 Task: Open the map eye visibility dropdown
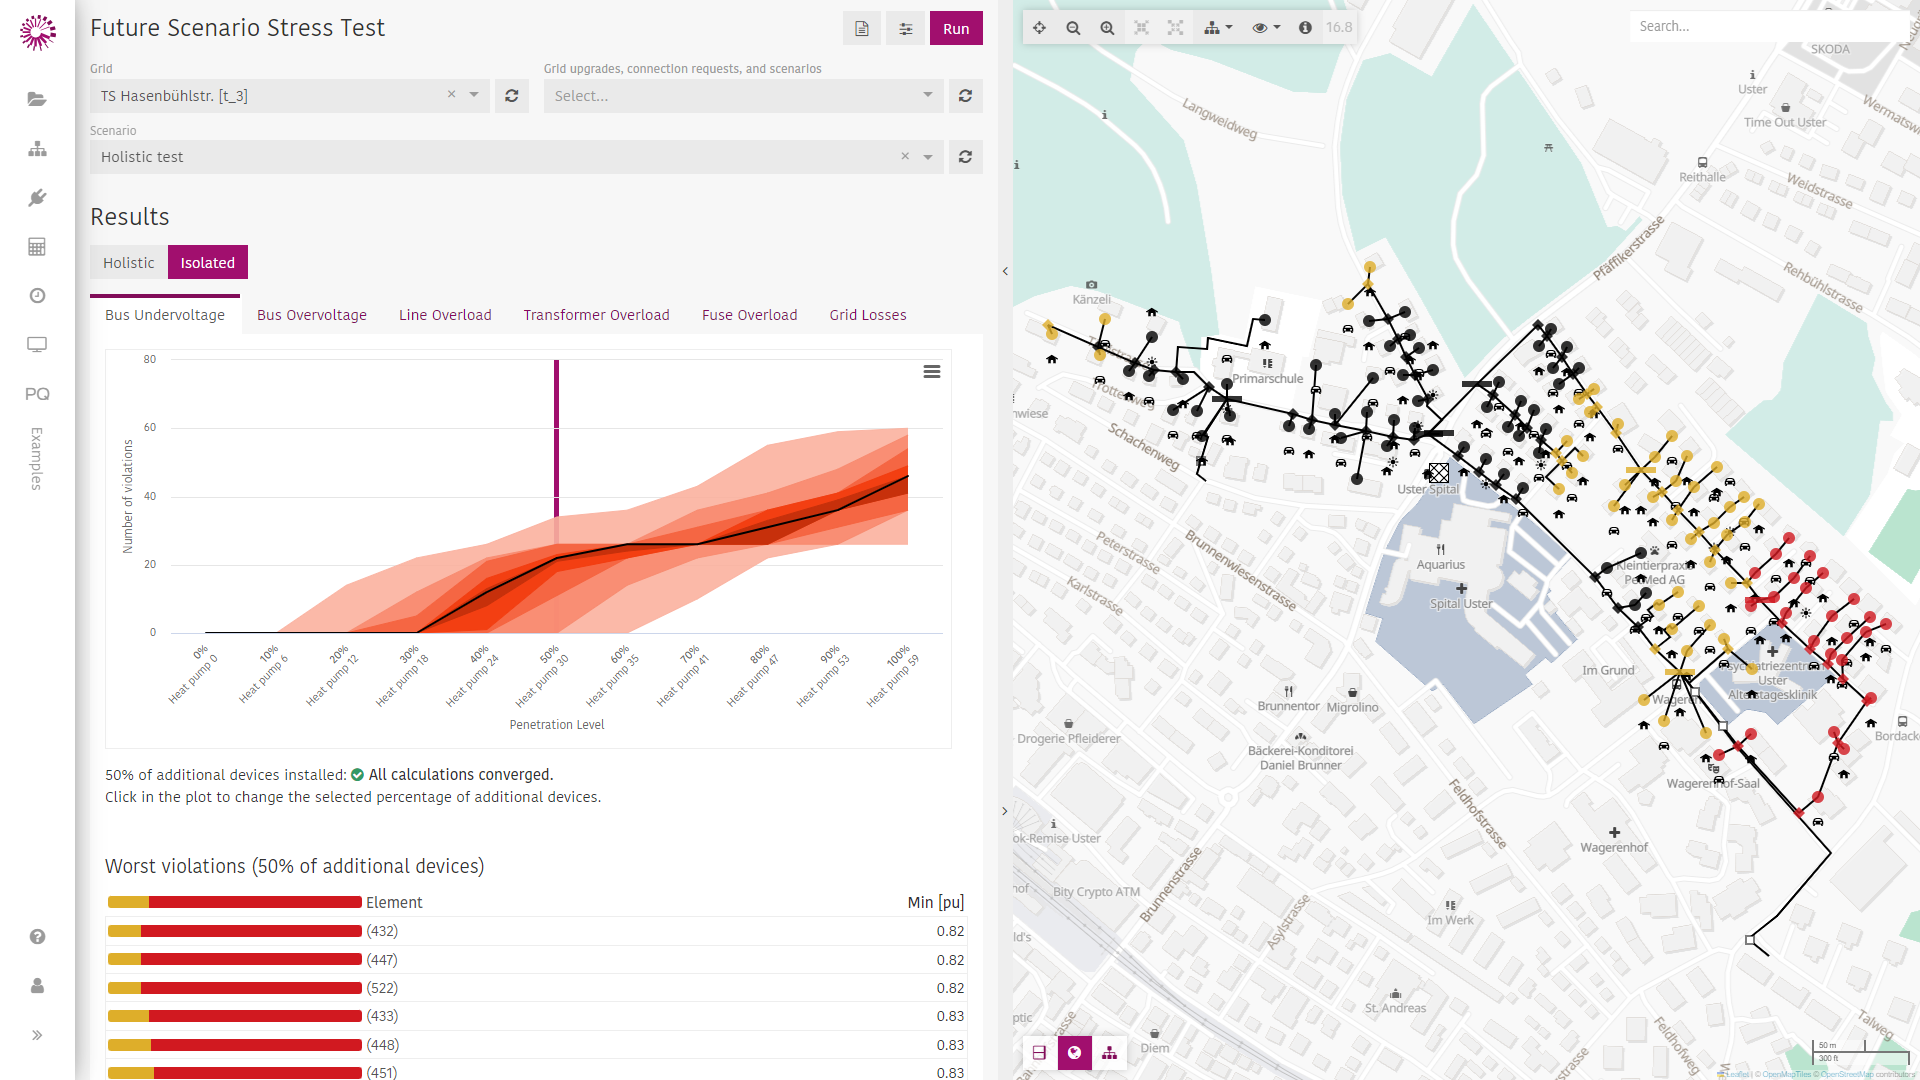[1266, 28]
